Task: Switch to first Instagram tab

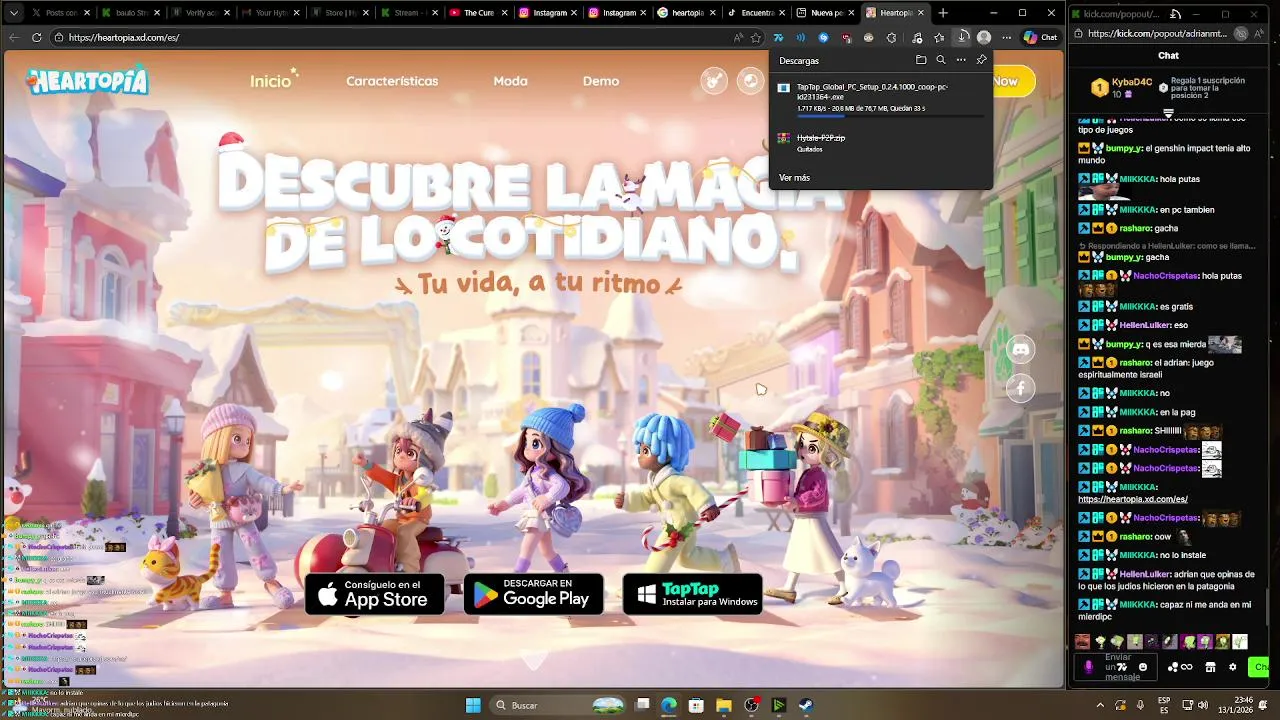Action: point(548,13)
